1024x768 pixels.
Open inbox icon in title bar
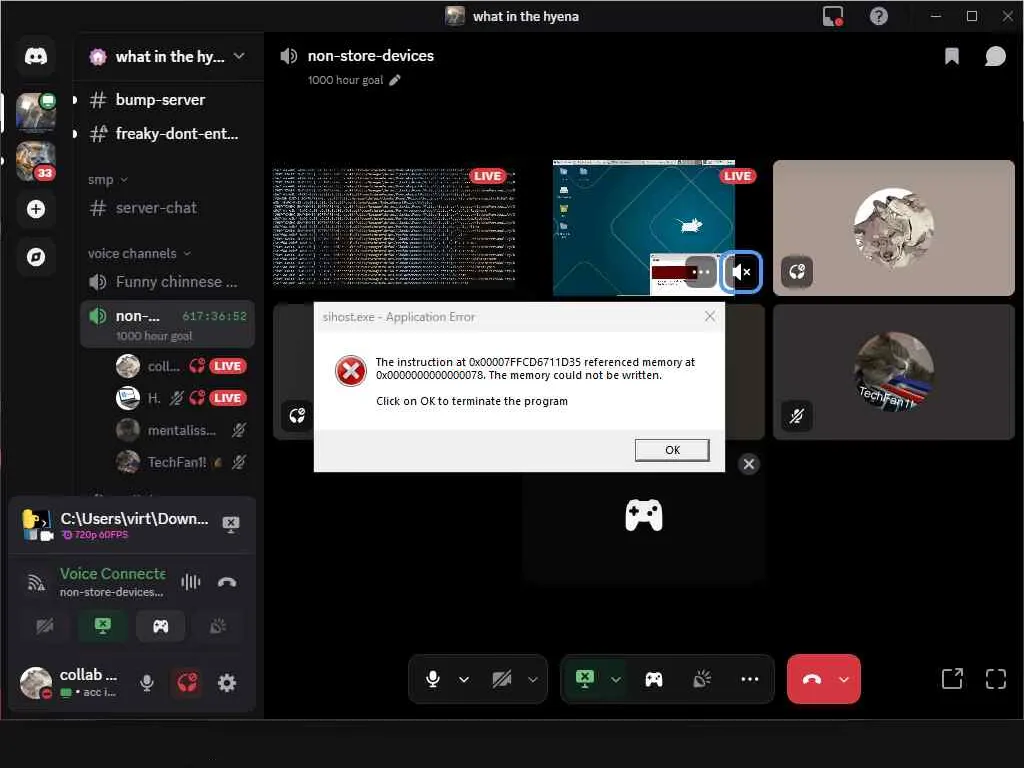[833, 16]
